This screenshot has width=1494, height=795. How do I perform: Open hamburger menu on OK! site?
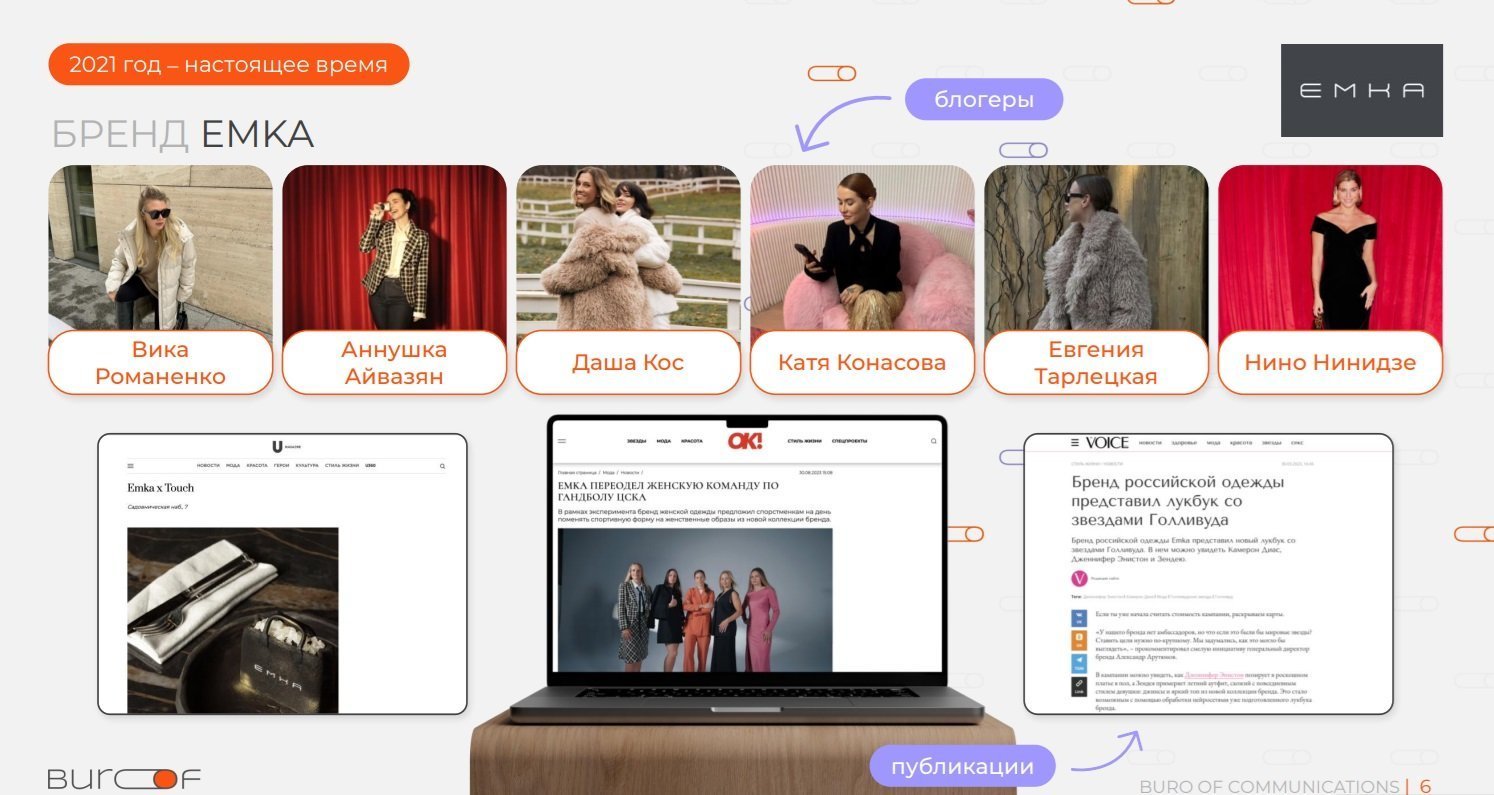click(x=562, y=441)
